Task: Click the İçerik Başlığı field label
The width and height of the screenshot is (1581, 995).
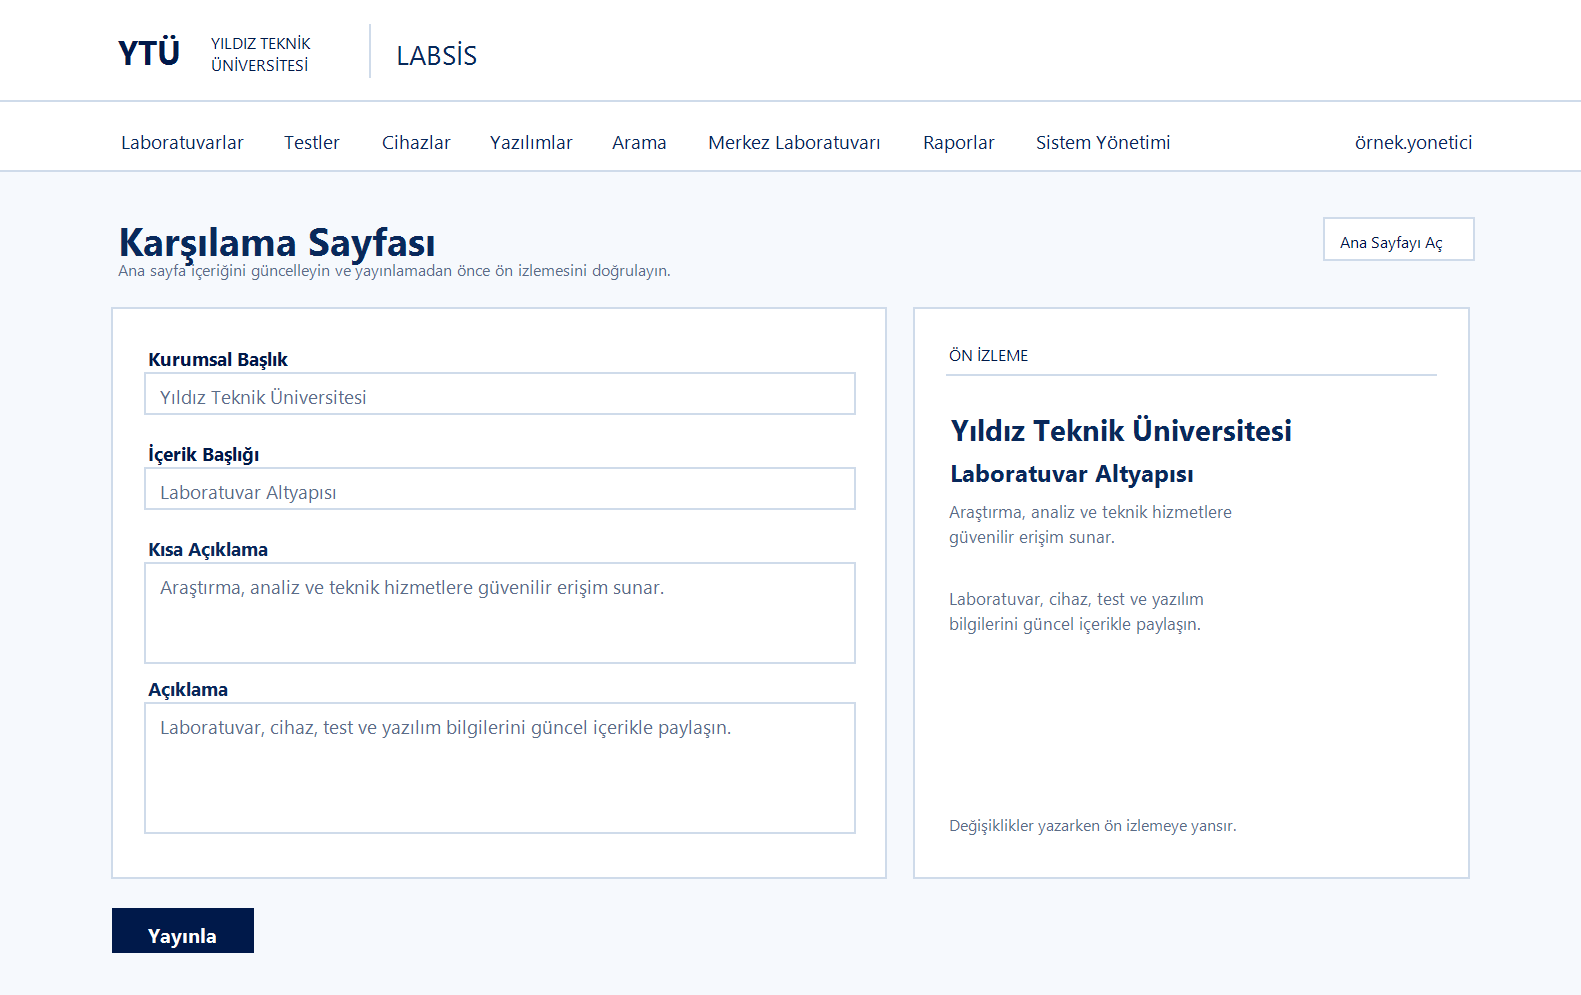Action: (x=204, y=454)
